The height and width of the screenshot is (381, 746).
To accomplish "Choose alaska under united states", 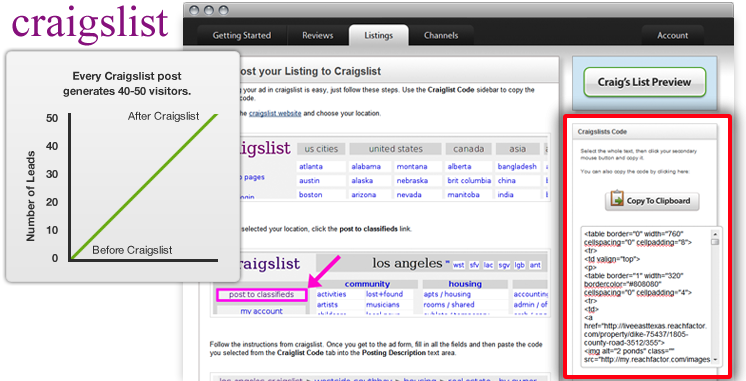I will click(x=363, y=181).
